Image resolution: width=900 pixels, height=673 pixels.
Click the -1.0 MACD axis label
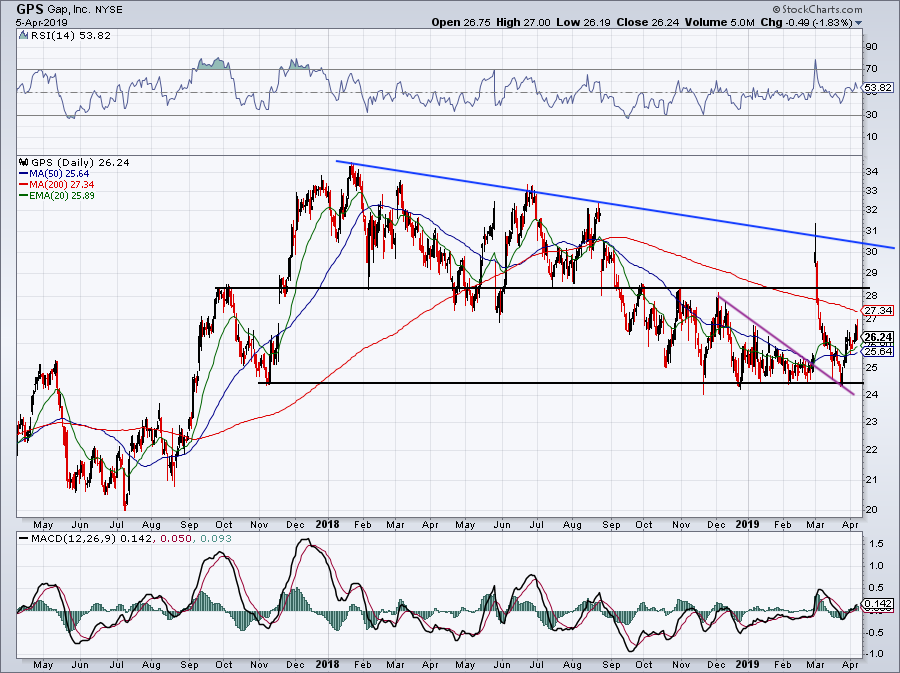pyautogui.click(x=874, y=654)
